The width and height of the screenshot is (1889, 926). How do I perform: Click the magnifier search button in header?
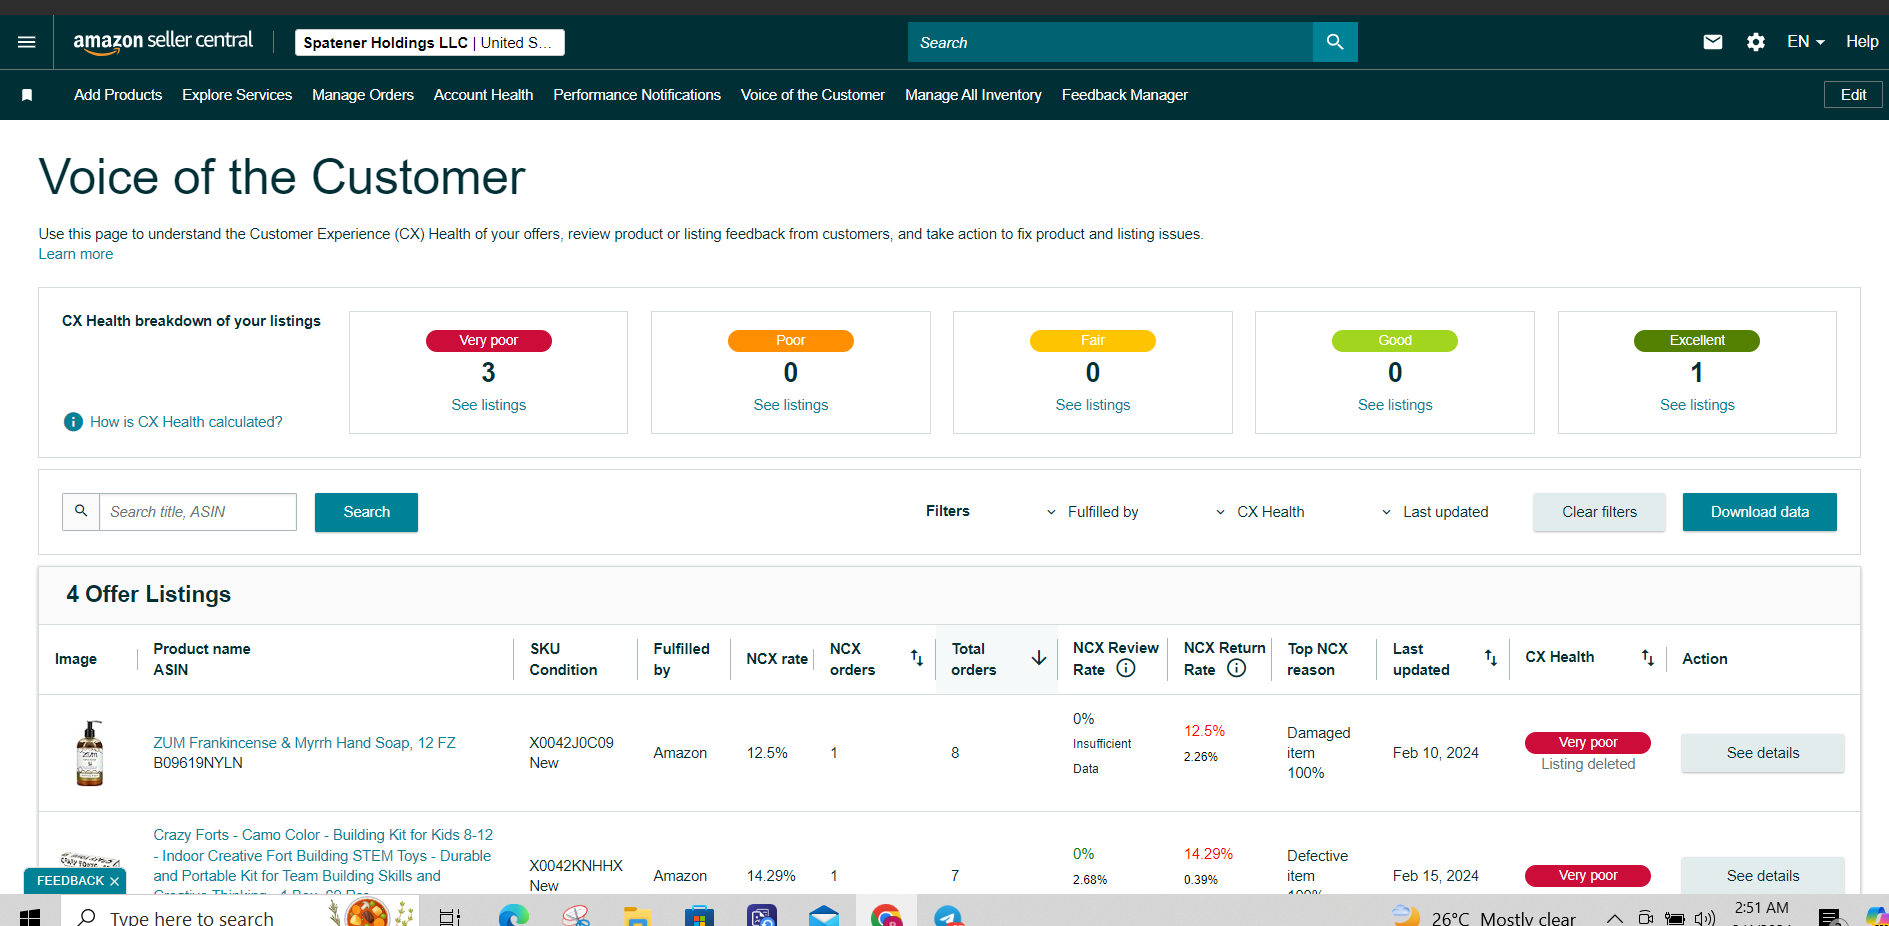click(x=1335, y=42)
